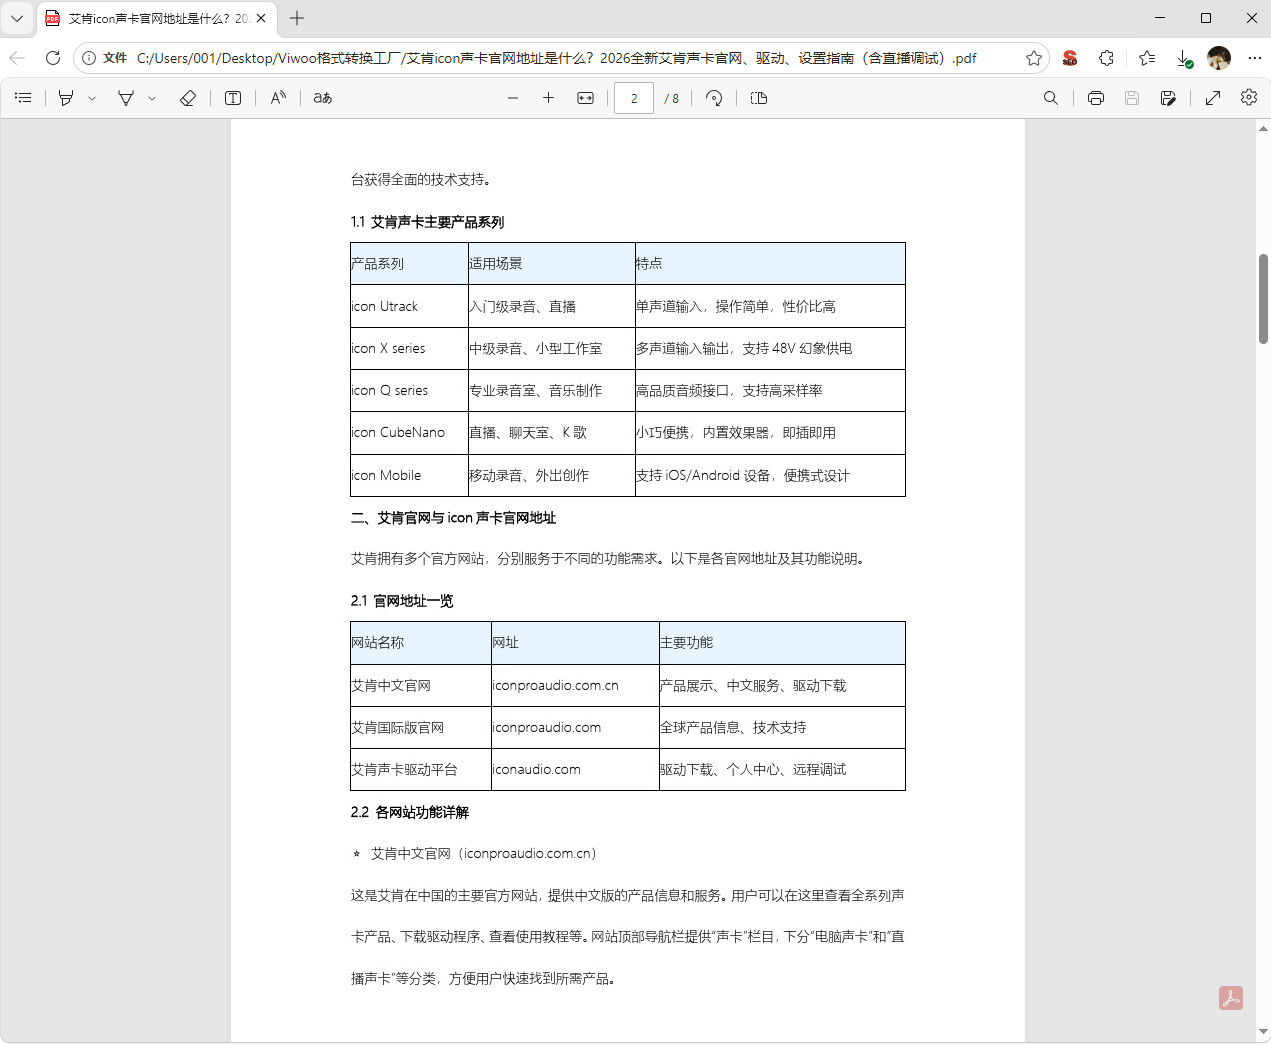Print the PDF document
The width and height of the screenshot is (1271, 1045).
pyautogui.click(x=1096, y=98)
